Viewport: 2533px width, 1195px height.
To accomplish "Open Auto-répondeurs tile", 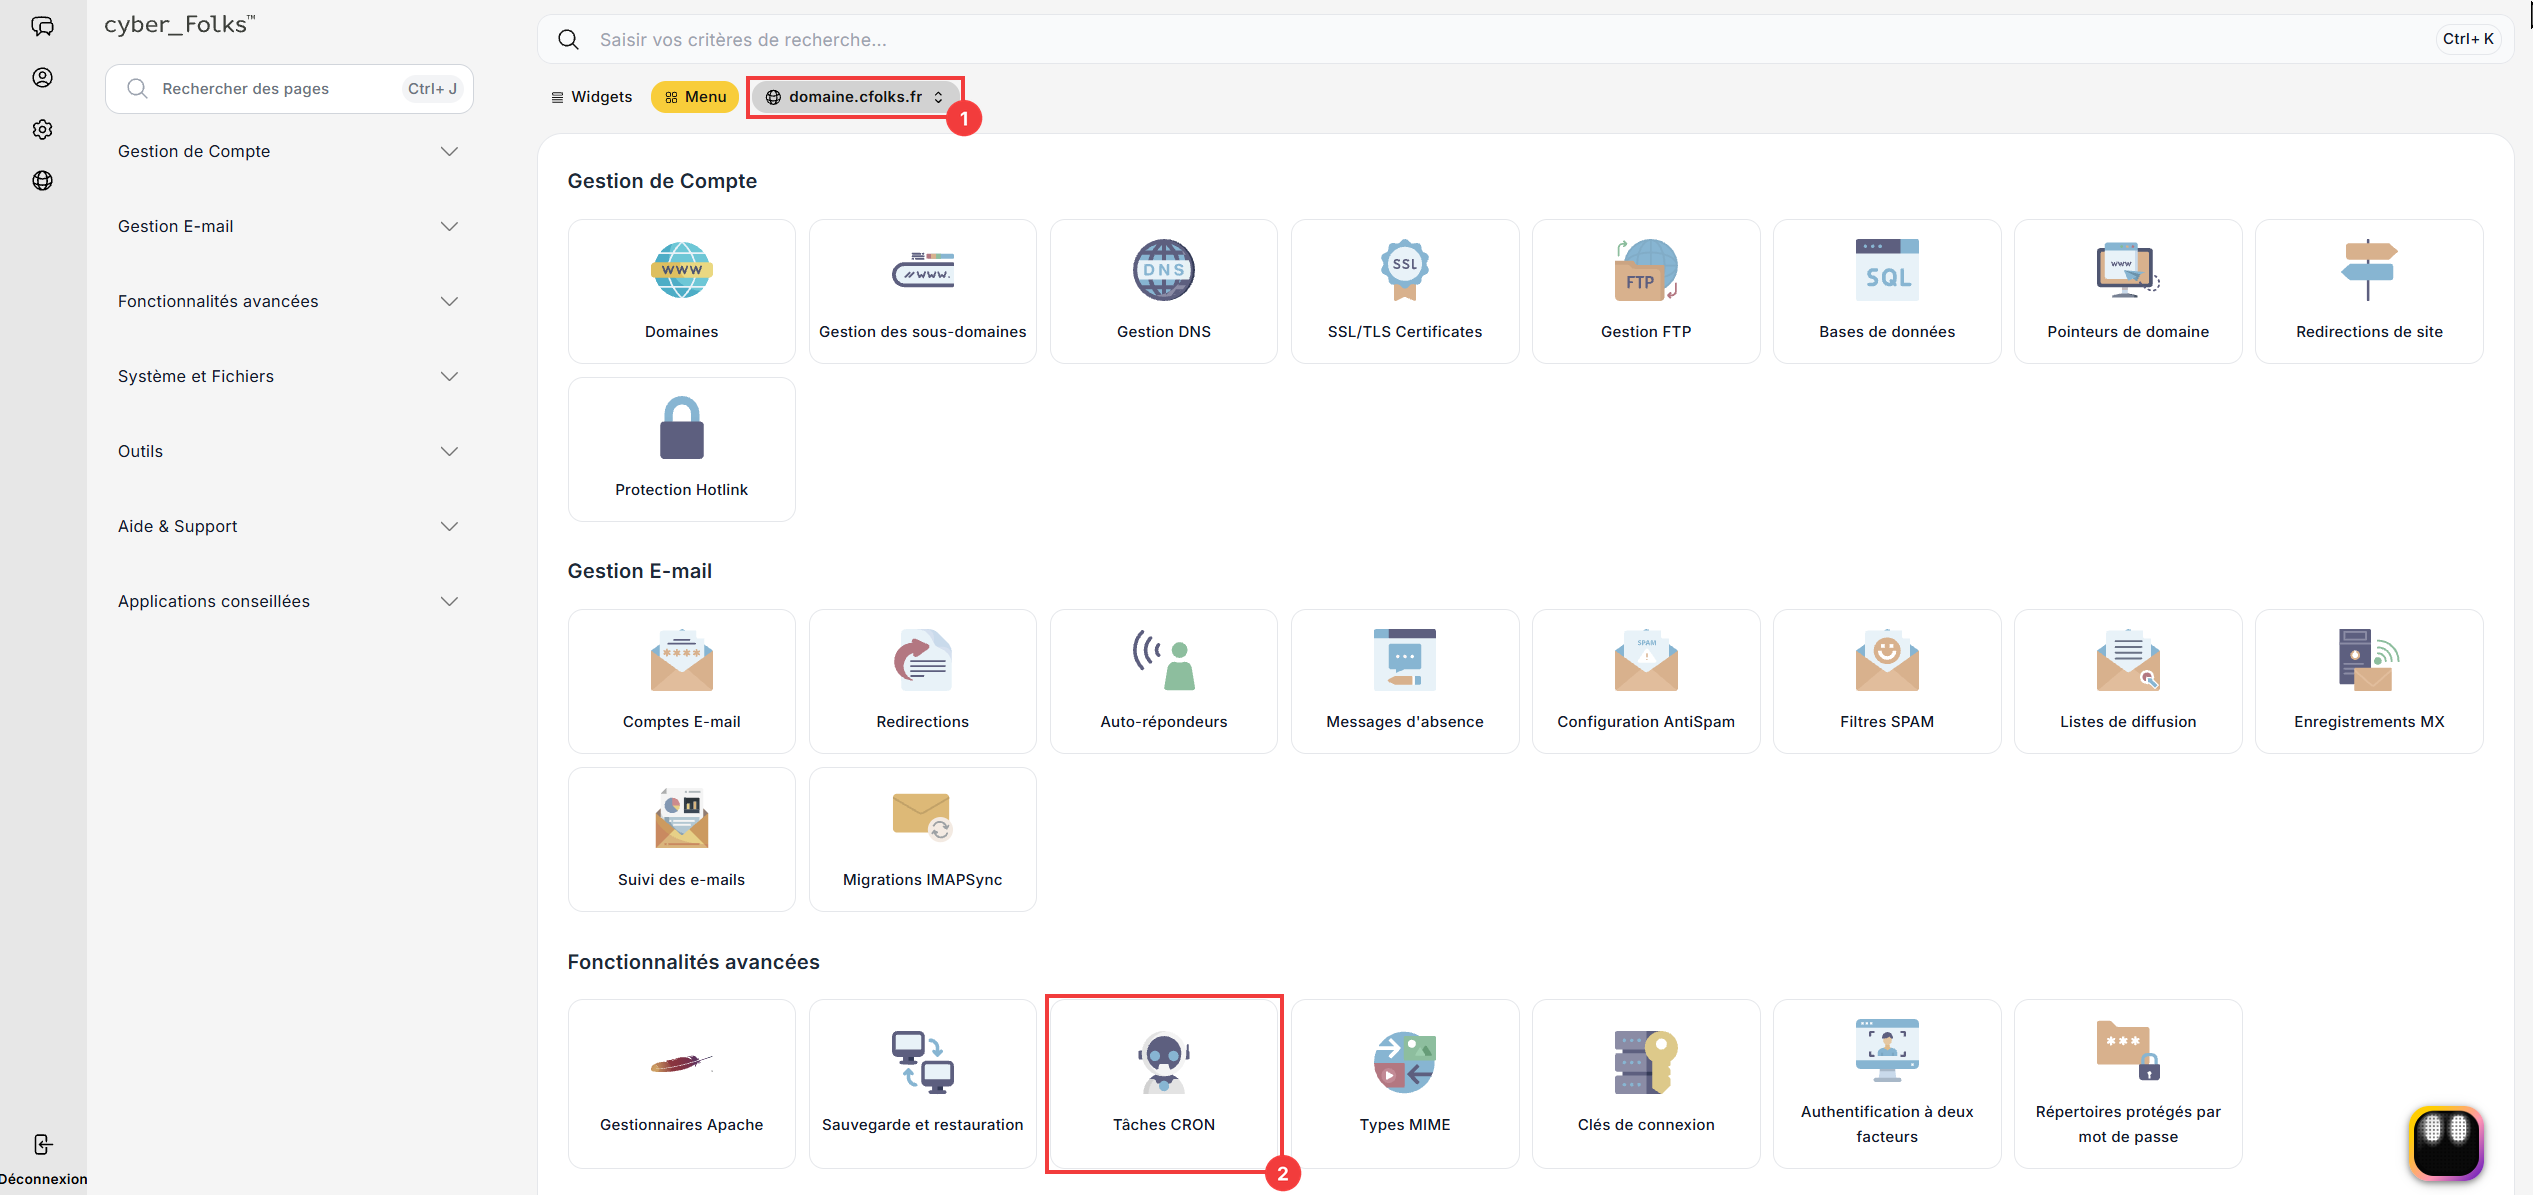I will [1163, 681].
